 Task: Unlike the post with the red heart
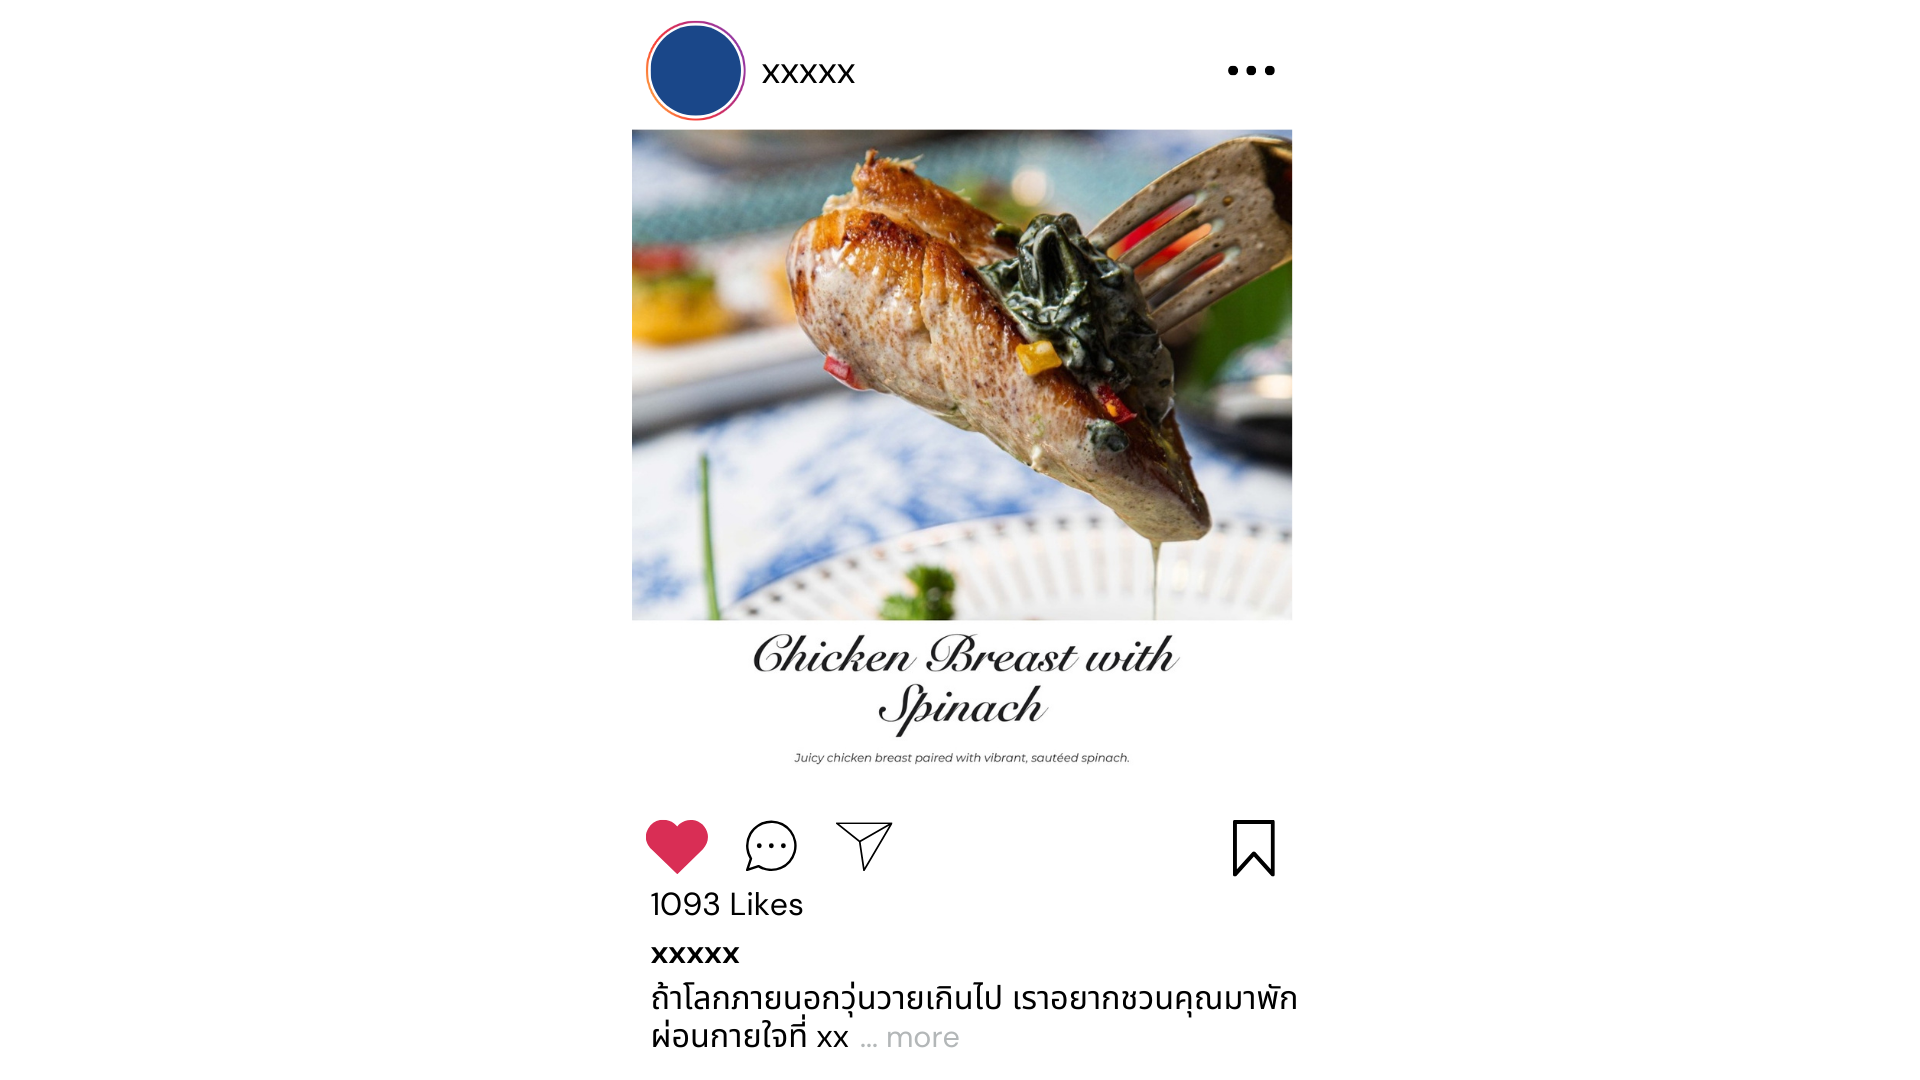point(677,846)
